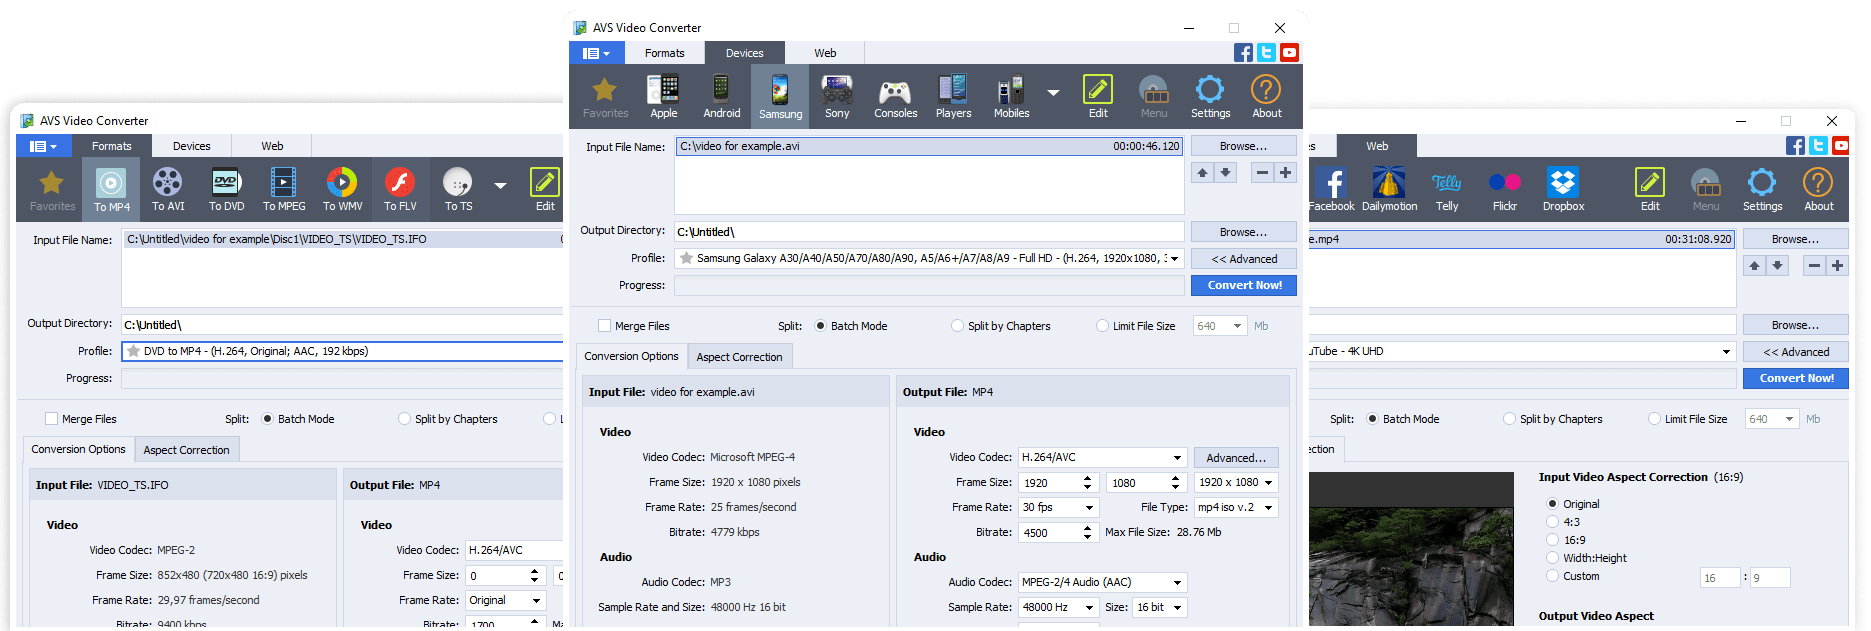Enable Merge Files in left window
The image size is (1871, 631).
coord(51,419)
